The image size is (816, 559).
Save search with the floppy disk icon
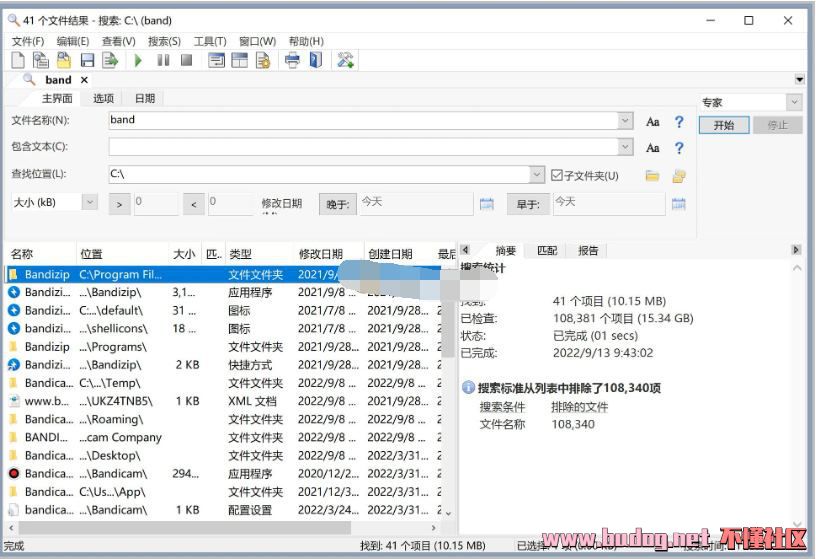point(87,60)
